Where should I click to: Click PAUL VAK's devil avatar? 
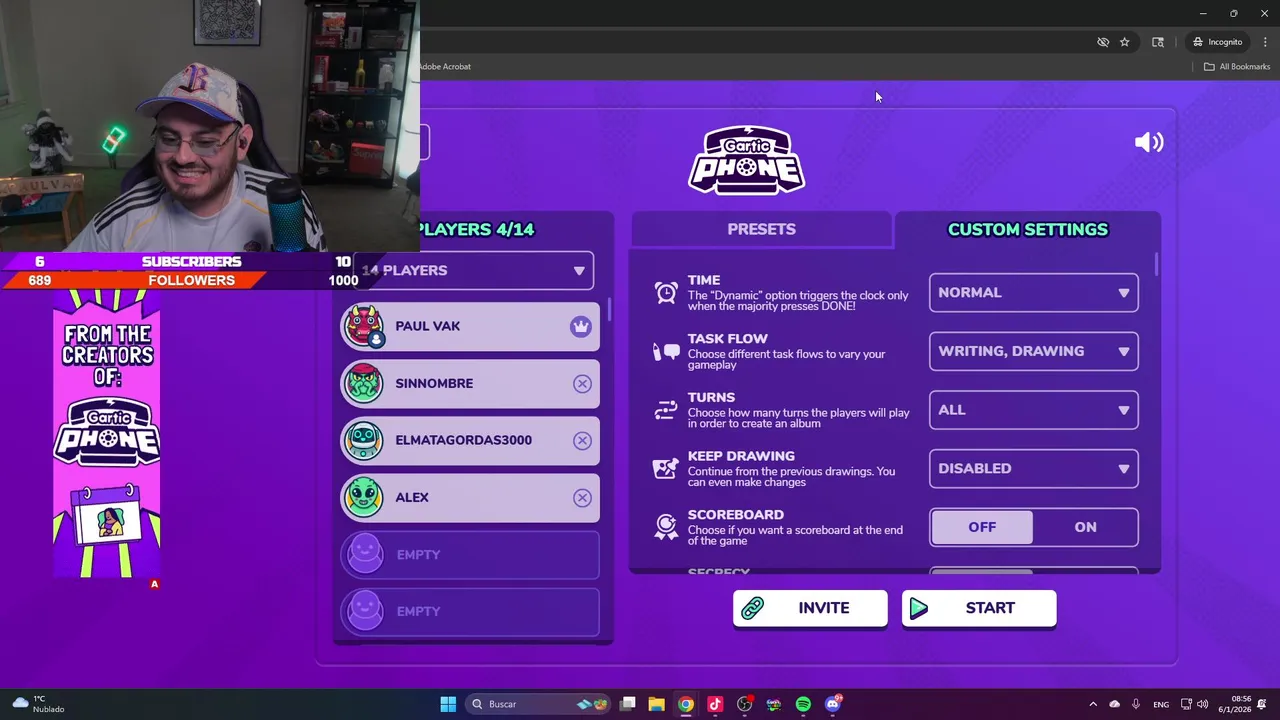[x=364, y=326]
